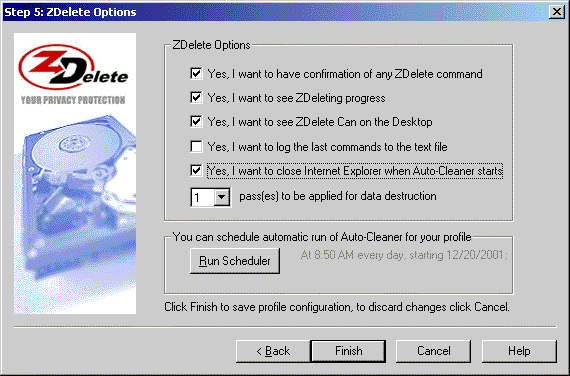This screenshot has width=570, height=376.
Task: Click the 'ZDelete Options' group label
Action: (x=211, y=45)
